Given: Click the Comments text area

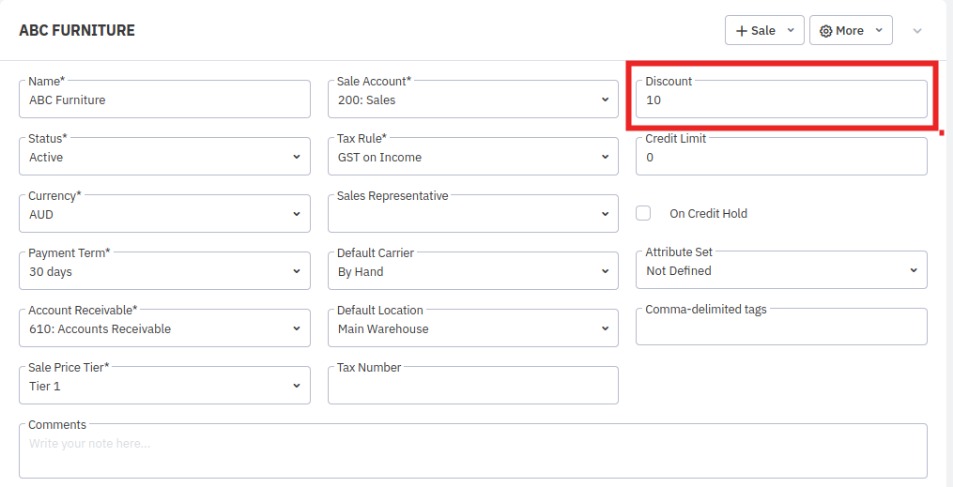Looking at the screenshot, I should click(472, 451).
